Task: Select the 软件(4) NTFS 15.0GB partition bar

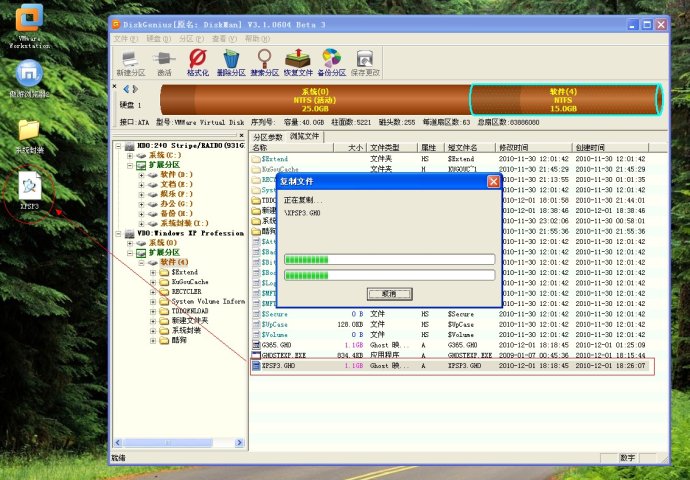Action: (x=566, y=100)
